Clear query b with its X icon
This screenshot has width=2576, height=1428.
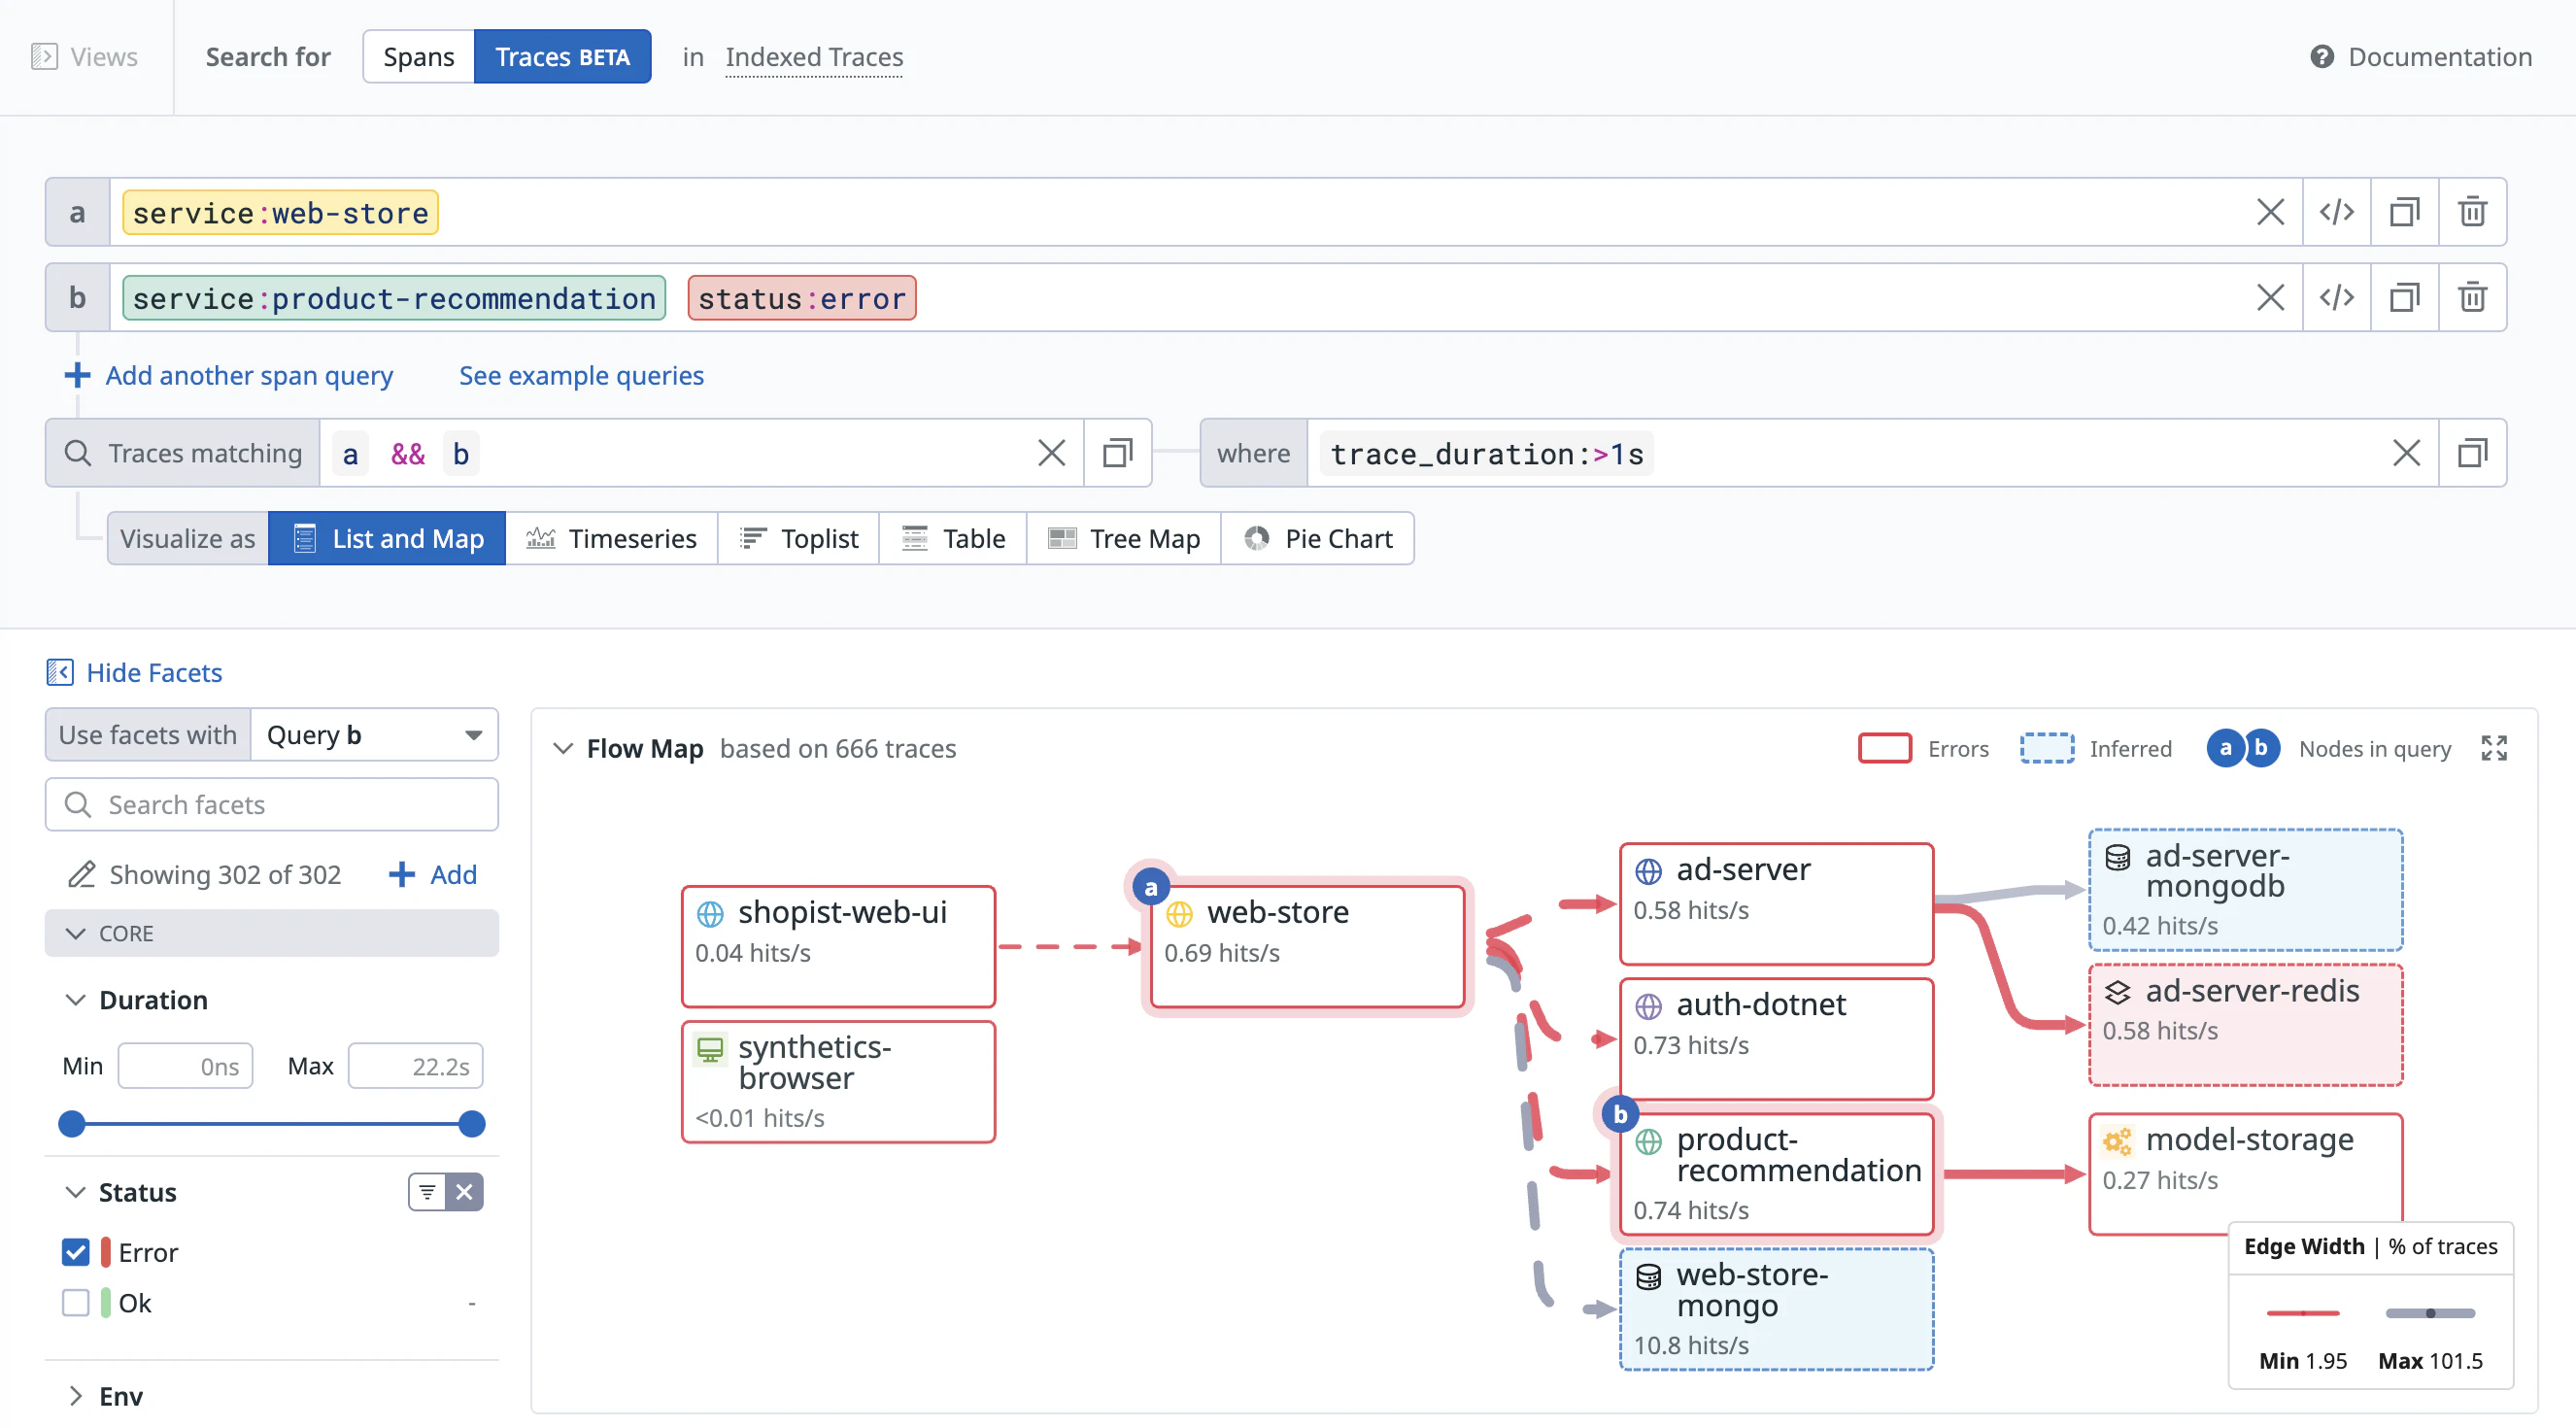pos(2270,298)
